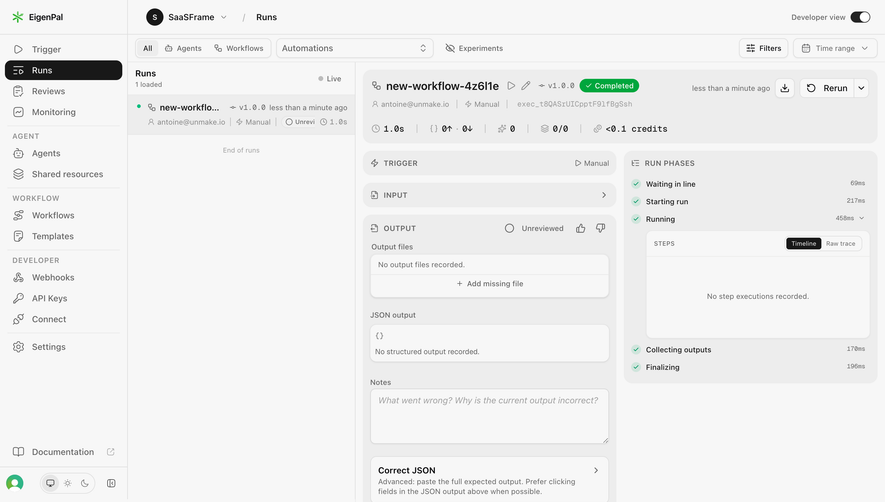Toggle the Experiments visibility
Viewport: 885px width, 502px height.
tap(474, 48)
